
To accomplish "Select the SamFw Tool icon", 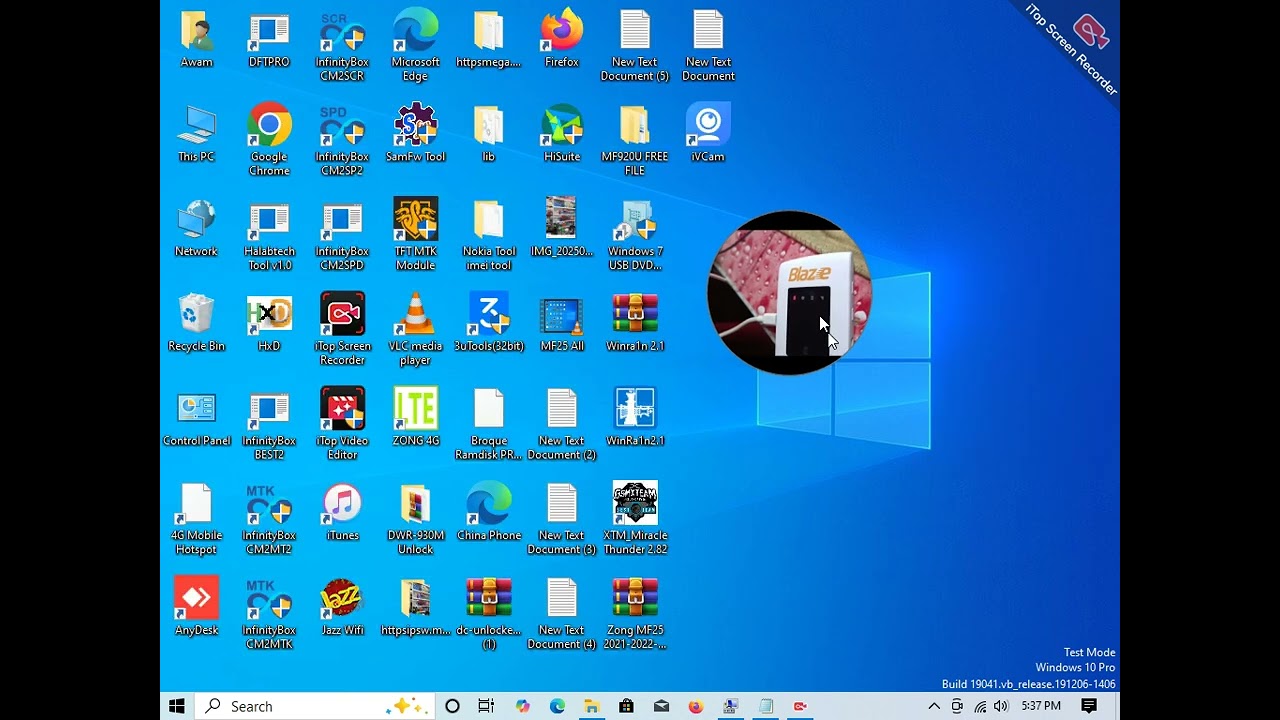I will point(415,134).
